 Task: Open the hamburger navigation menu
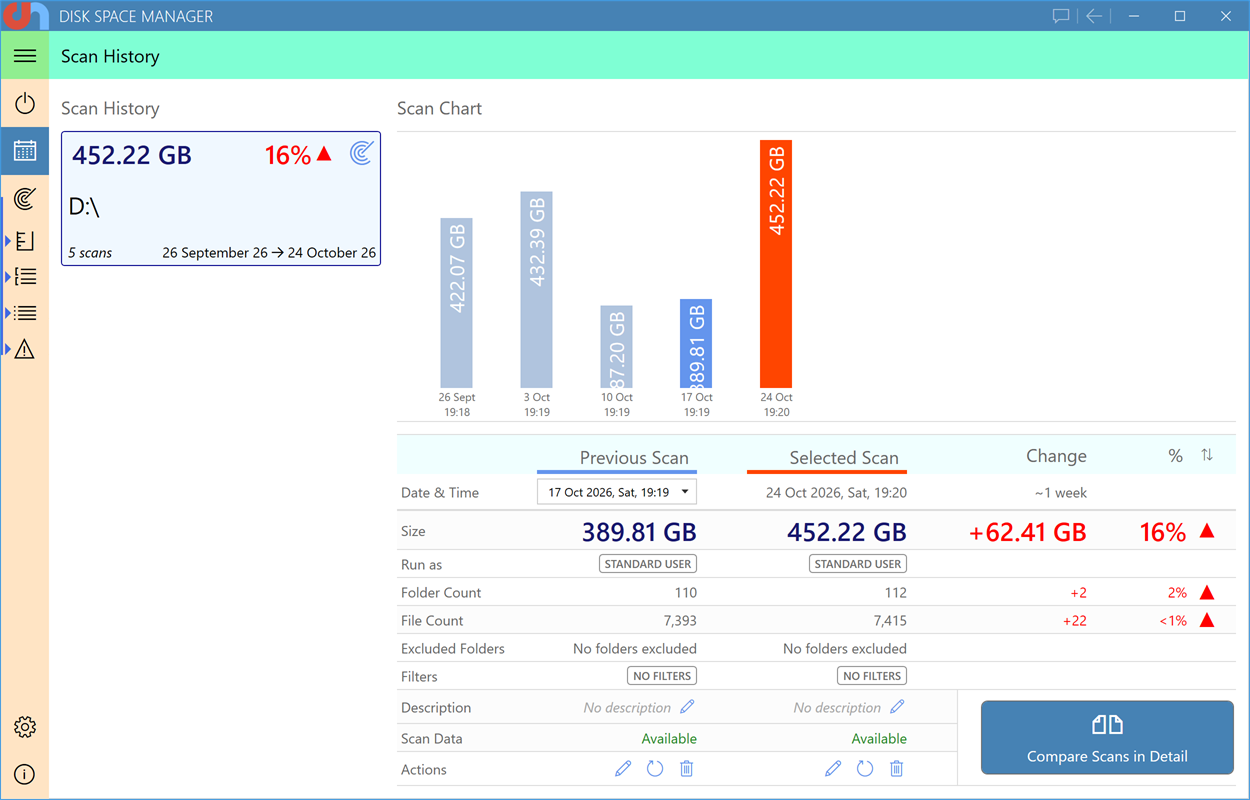pos(25,56)
